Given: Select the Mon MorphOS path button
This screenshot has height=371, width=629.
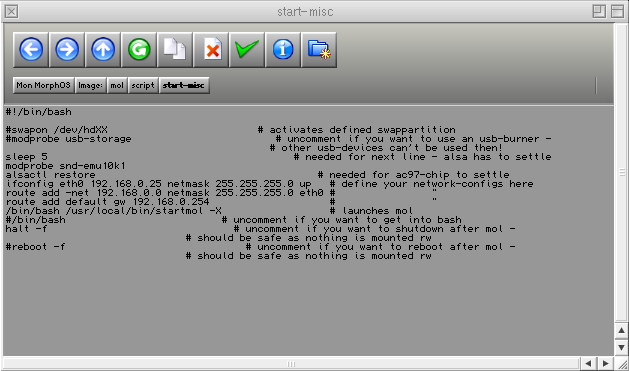Looking at the screenshot, I should coord(43,85).
